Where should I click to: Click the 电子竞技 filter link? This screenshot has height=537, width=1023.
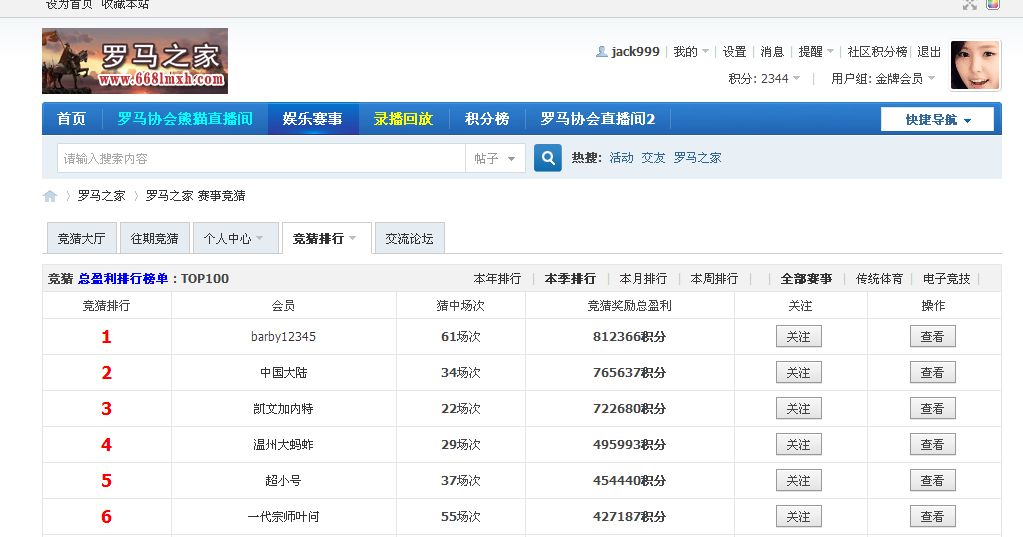tap(946, 279)
